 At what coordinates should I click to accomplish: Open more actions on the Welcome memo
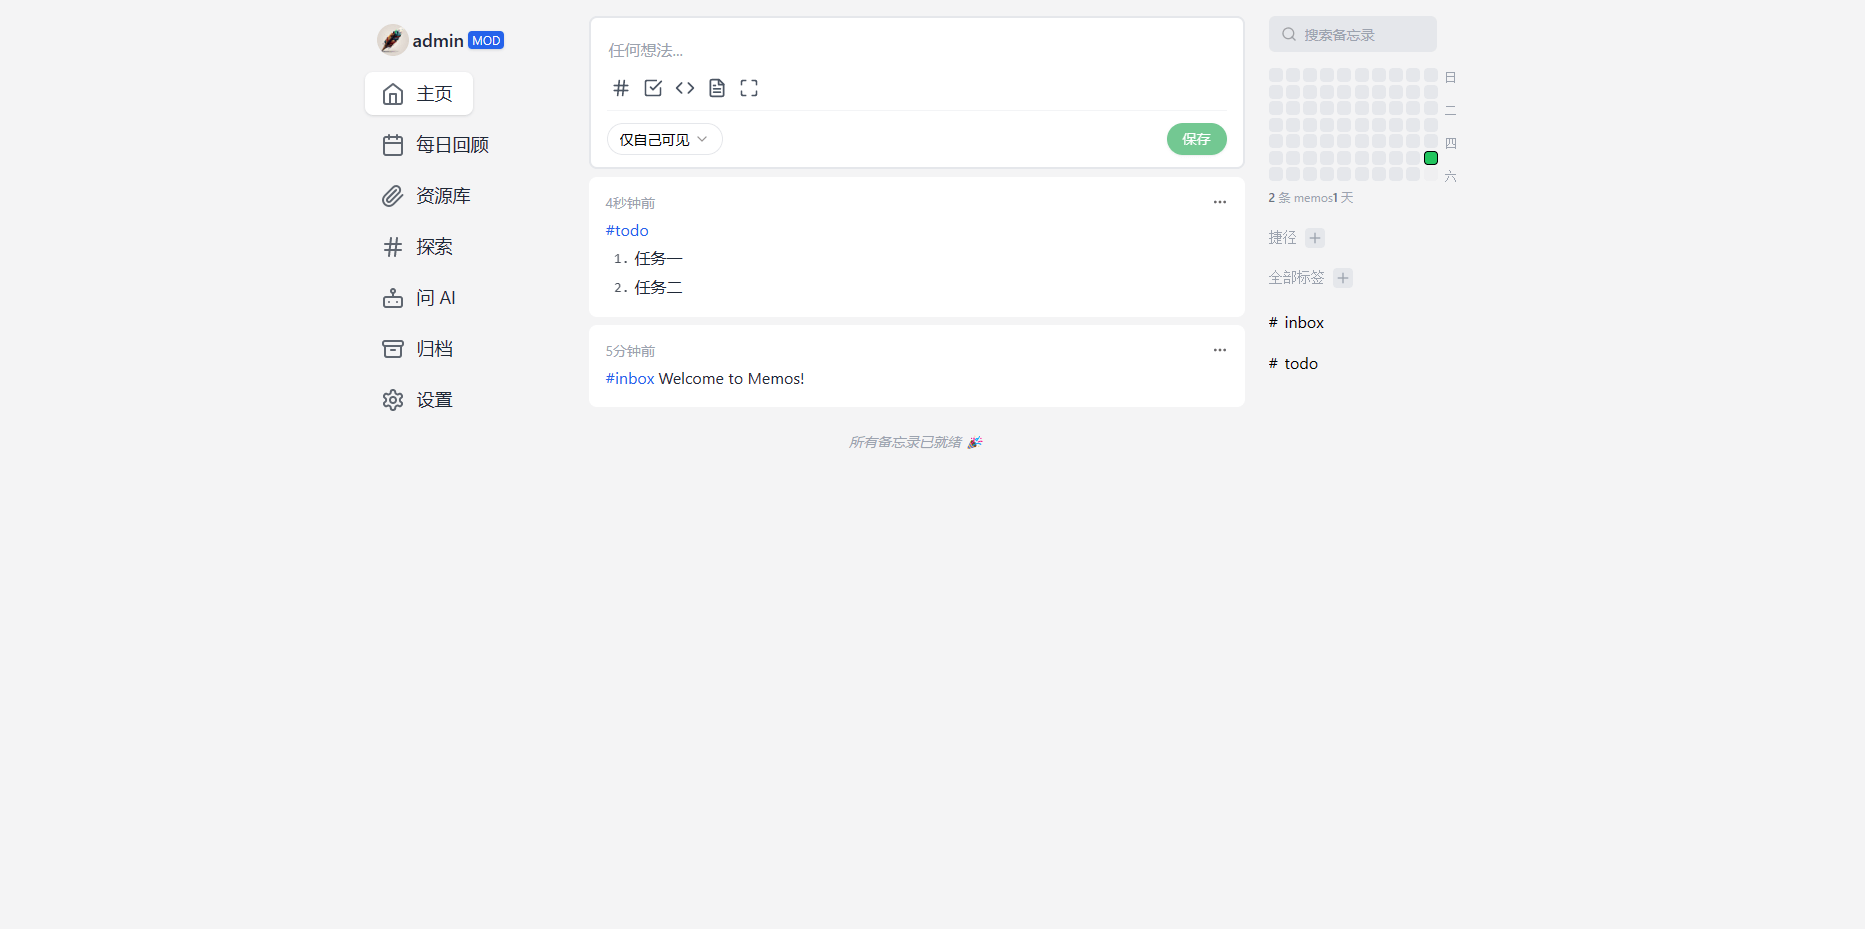[x=1219, y=350]
